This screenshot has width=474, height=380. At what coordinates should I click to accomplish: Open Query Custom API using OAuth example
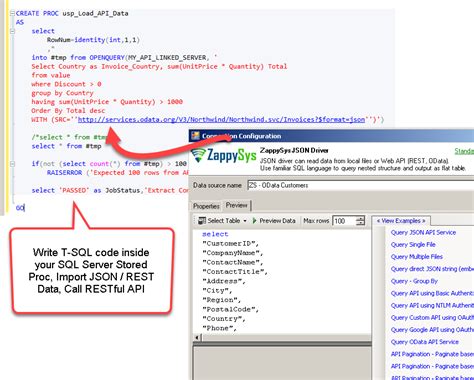(432, 318)
